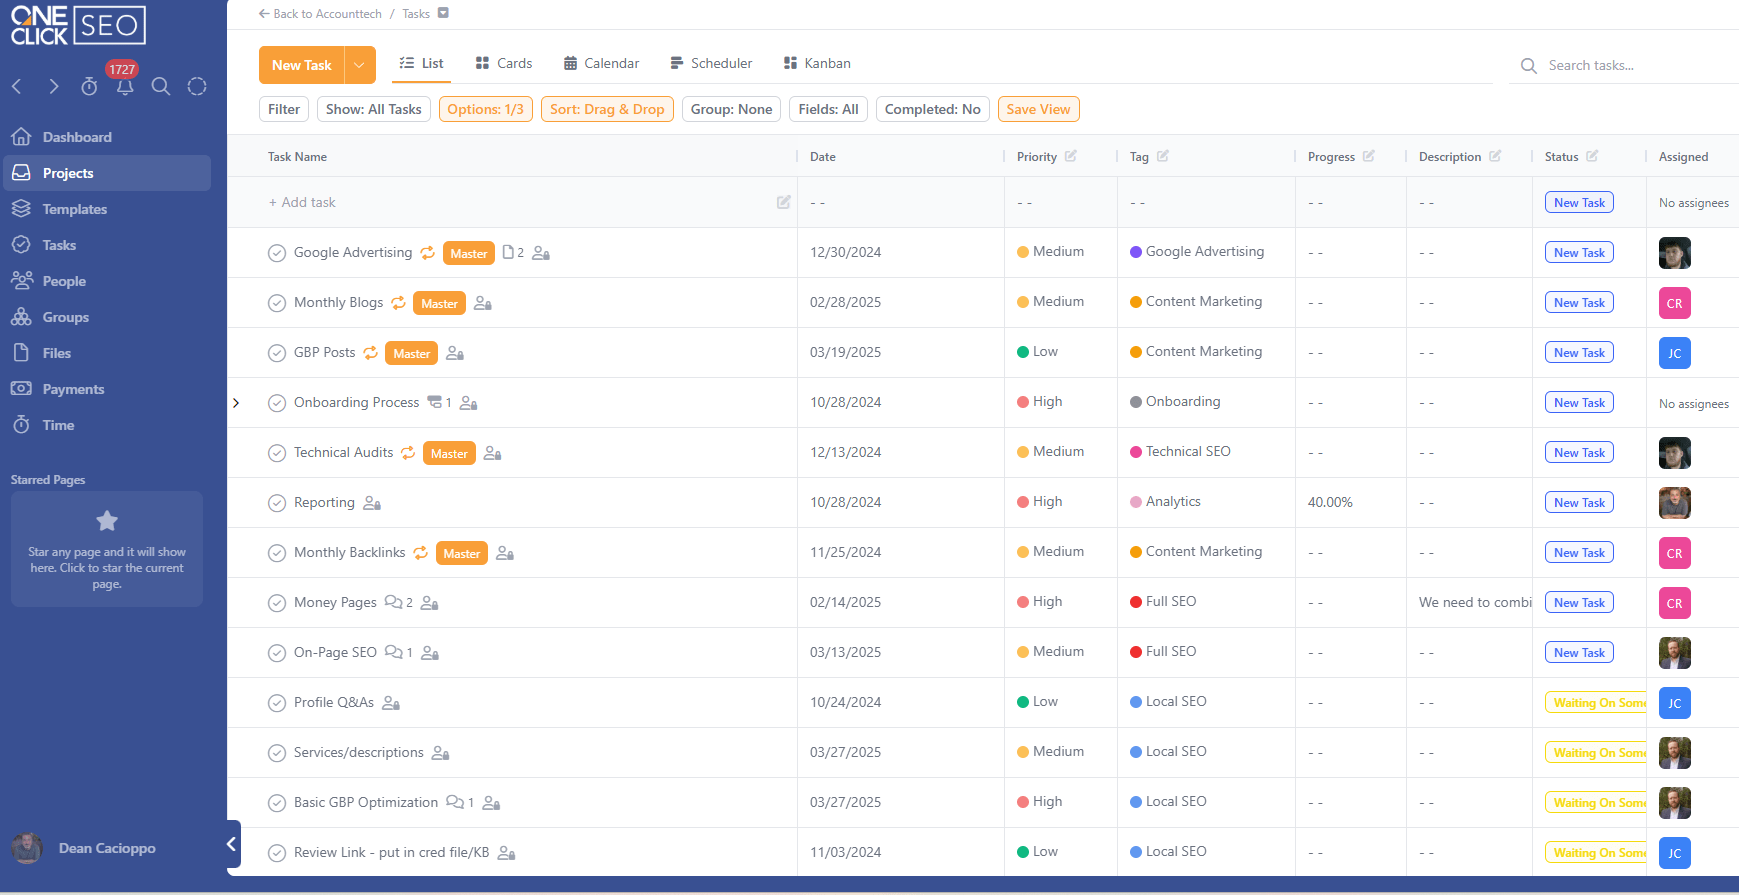1739x895 pixels.
Task: Go back with the left arrow icon
Action: pos(17,87)
